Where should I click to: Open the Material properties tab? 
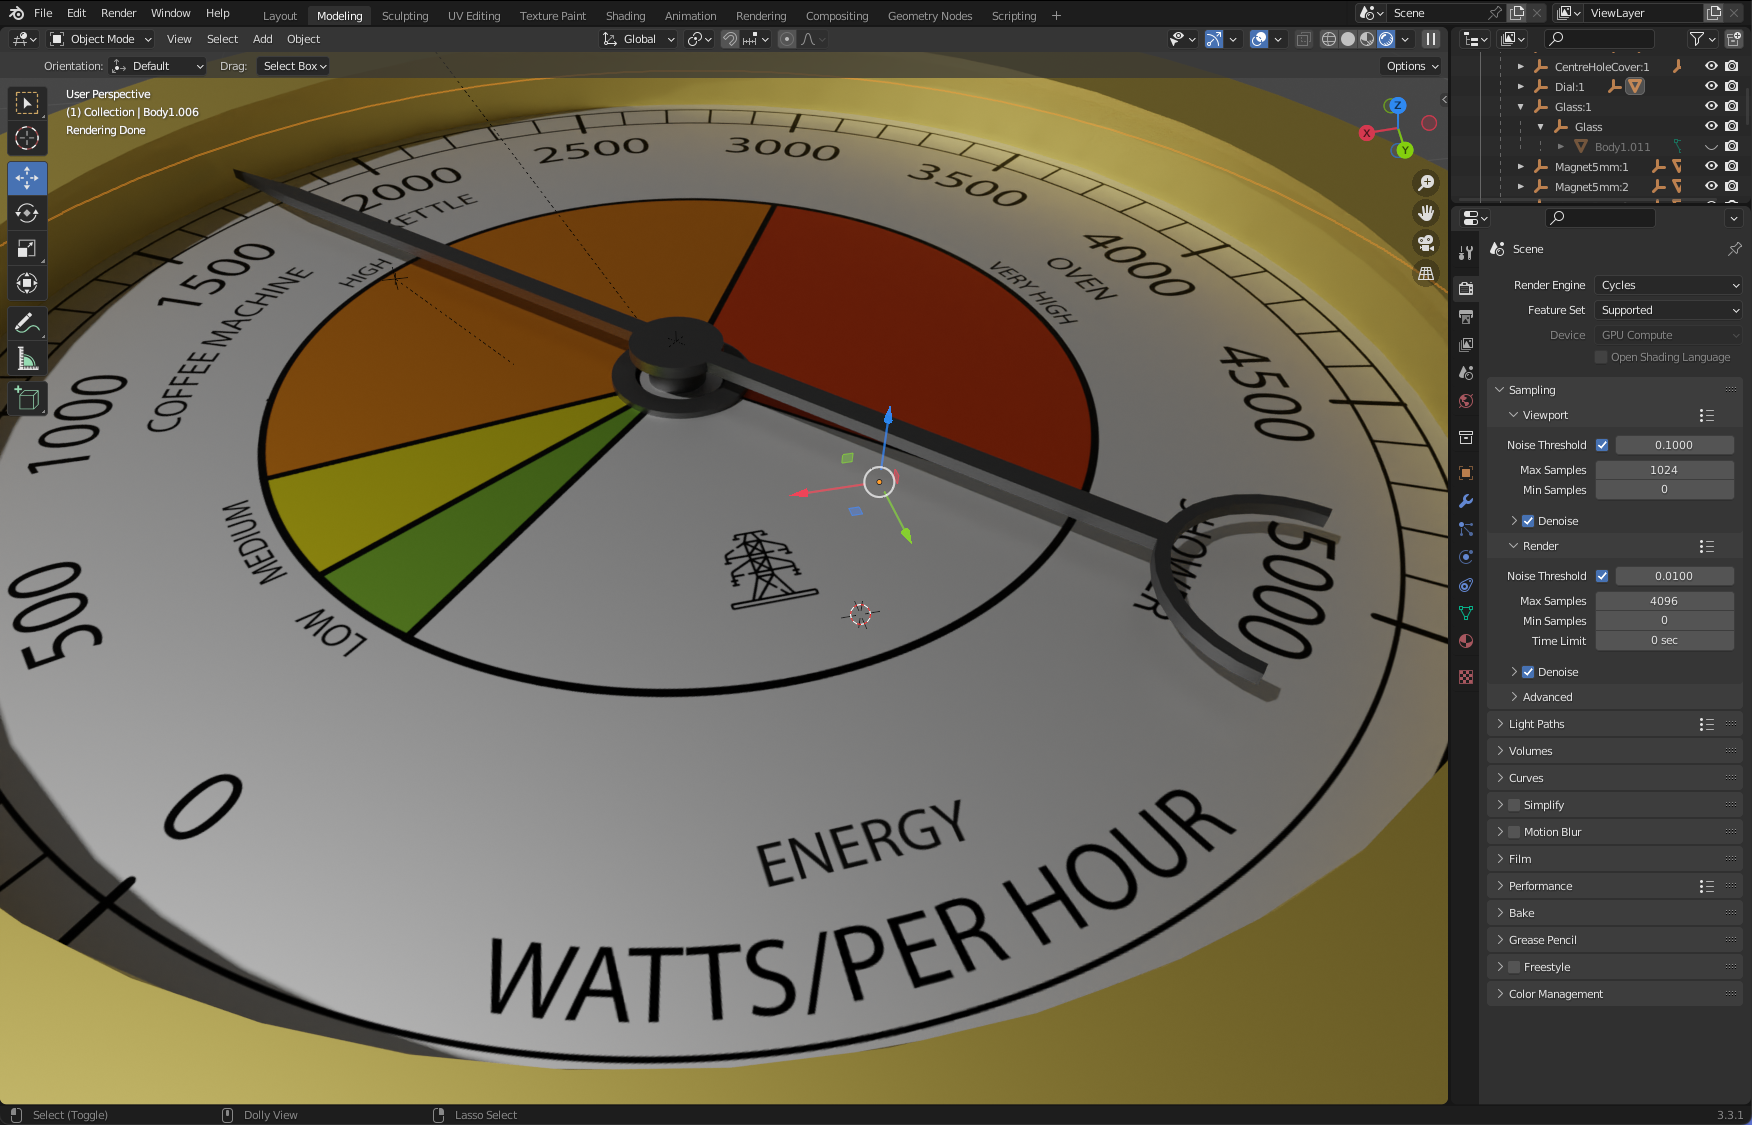coord(1466,641)
